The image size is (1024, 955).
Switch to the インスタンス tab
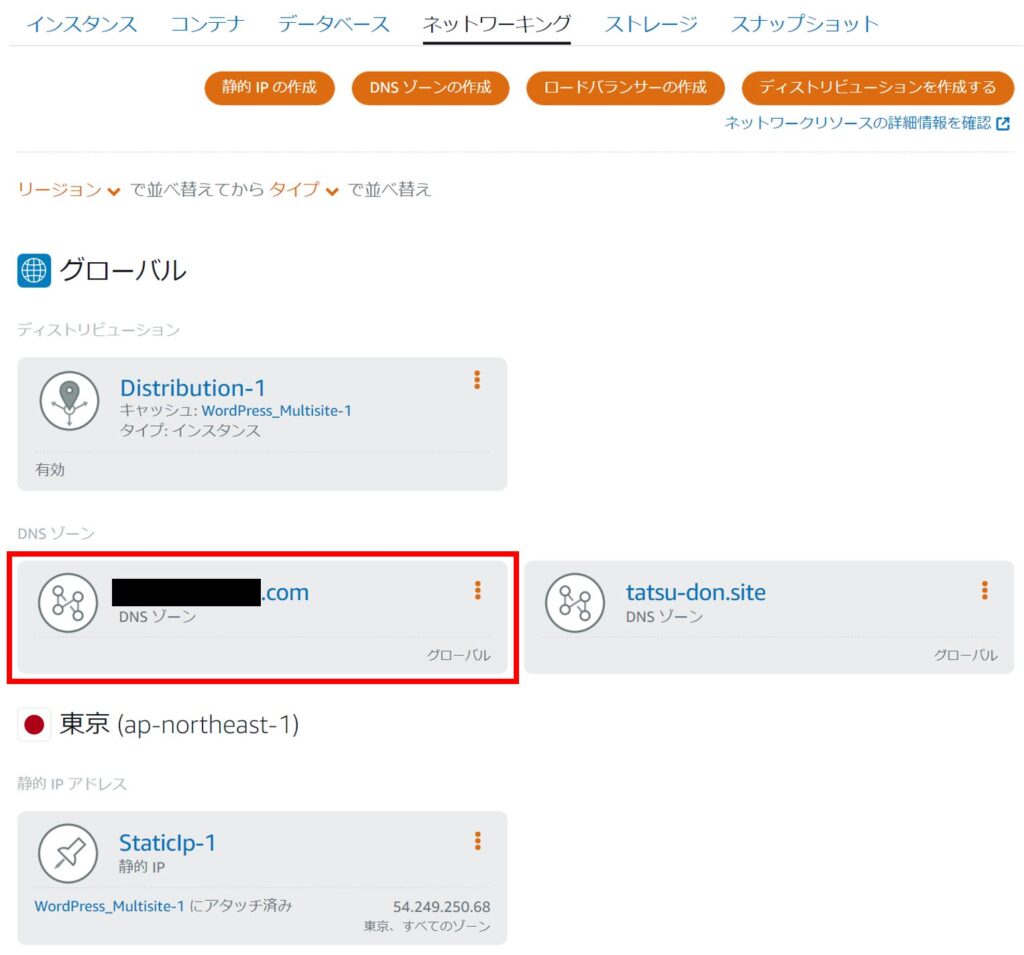tap(81, 24)
